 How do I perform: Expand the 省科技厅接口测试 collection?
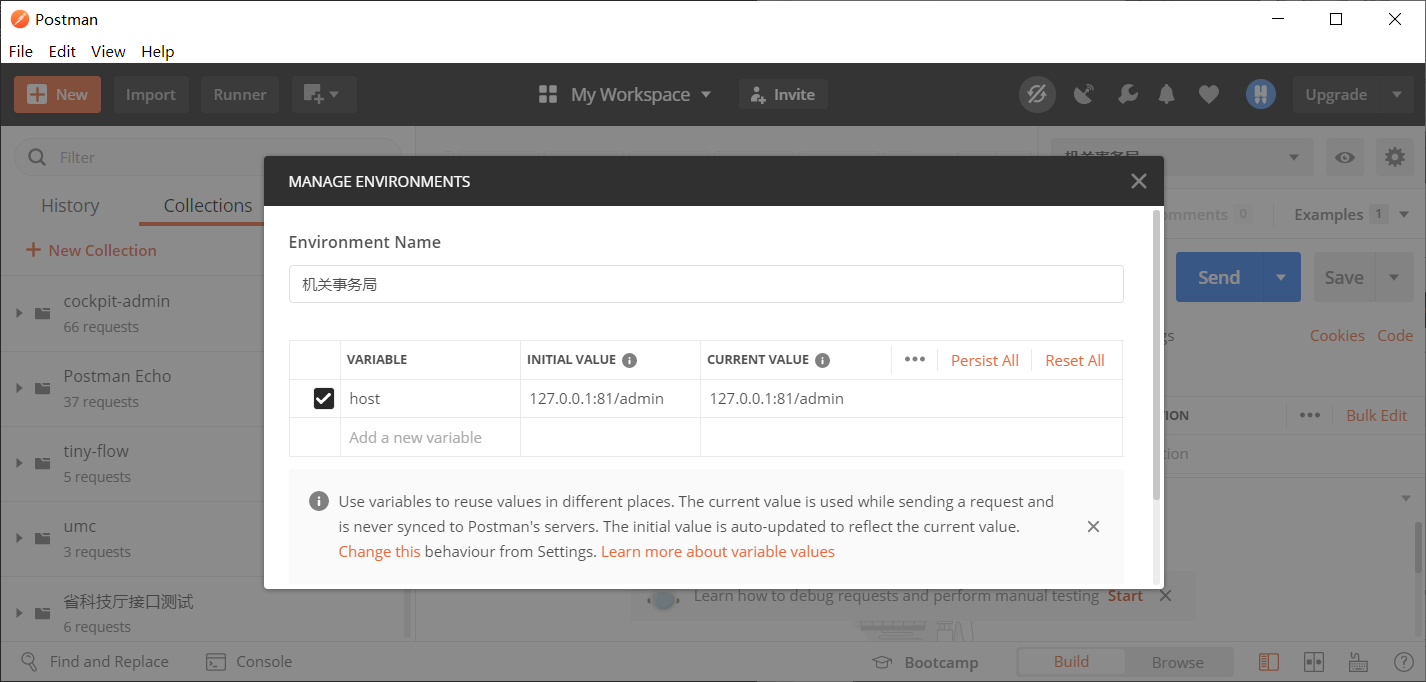pos(19,613)
